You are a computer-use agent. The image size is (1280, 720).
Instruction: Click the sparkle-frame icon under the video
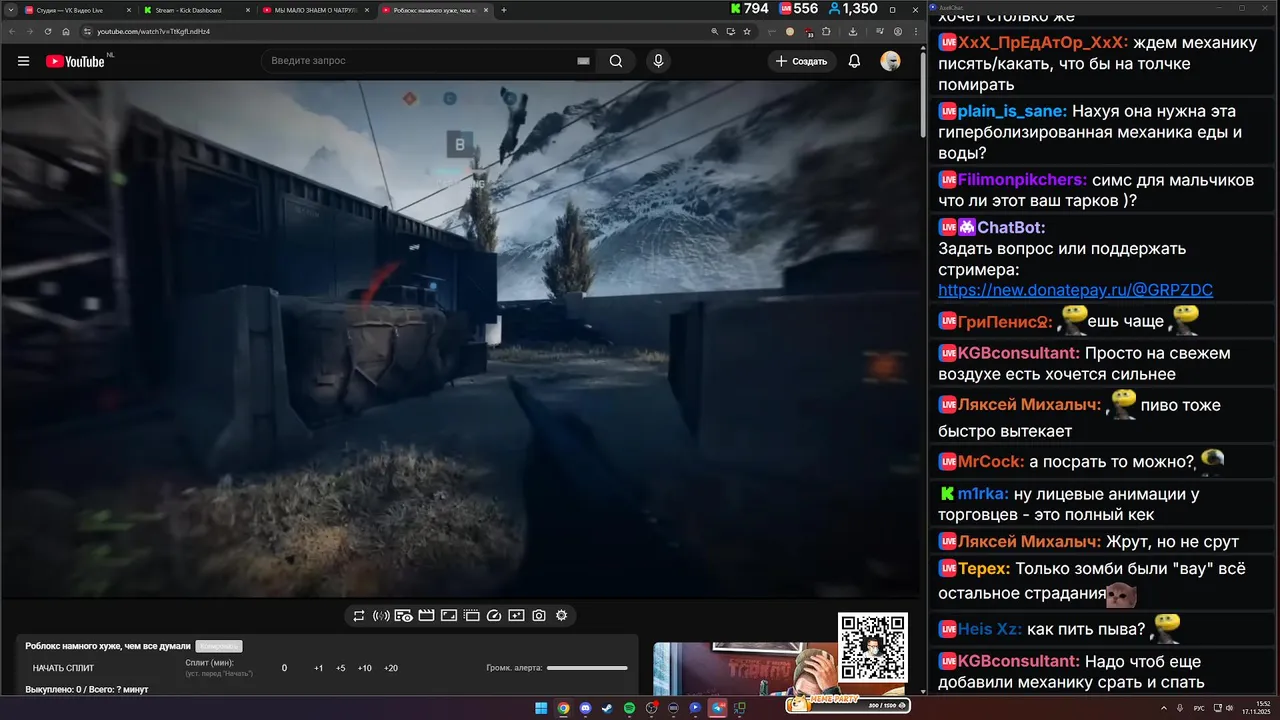click(x=516, y=616)
